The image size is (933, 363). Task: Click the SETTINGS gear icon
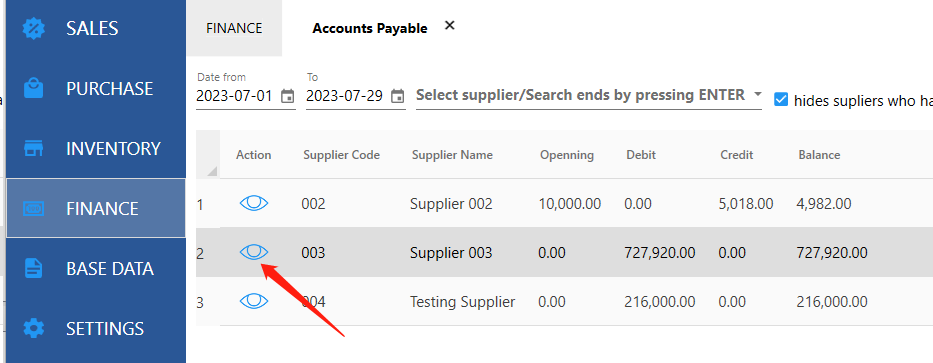34,328
